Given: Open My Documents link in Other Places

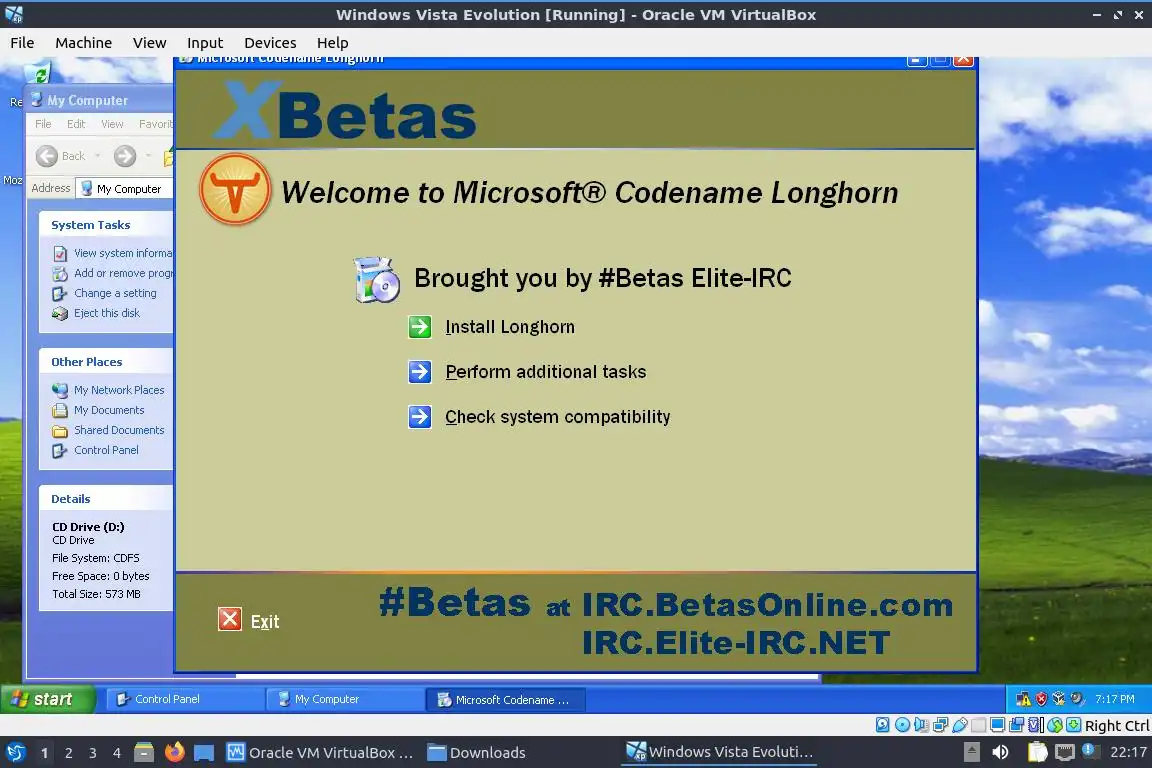Looking at the screenshot, I should [x=98, y=410].
